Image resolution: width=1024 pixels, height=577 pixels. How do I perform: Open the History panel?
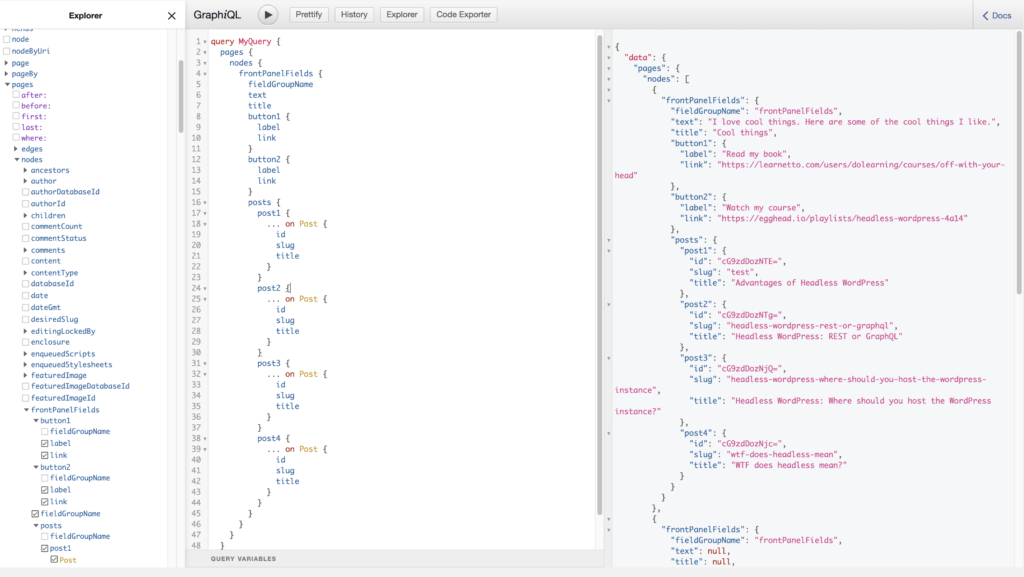(x=354, y=14)
